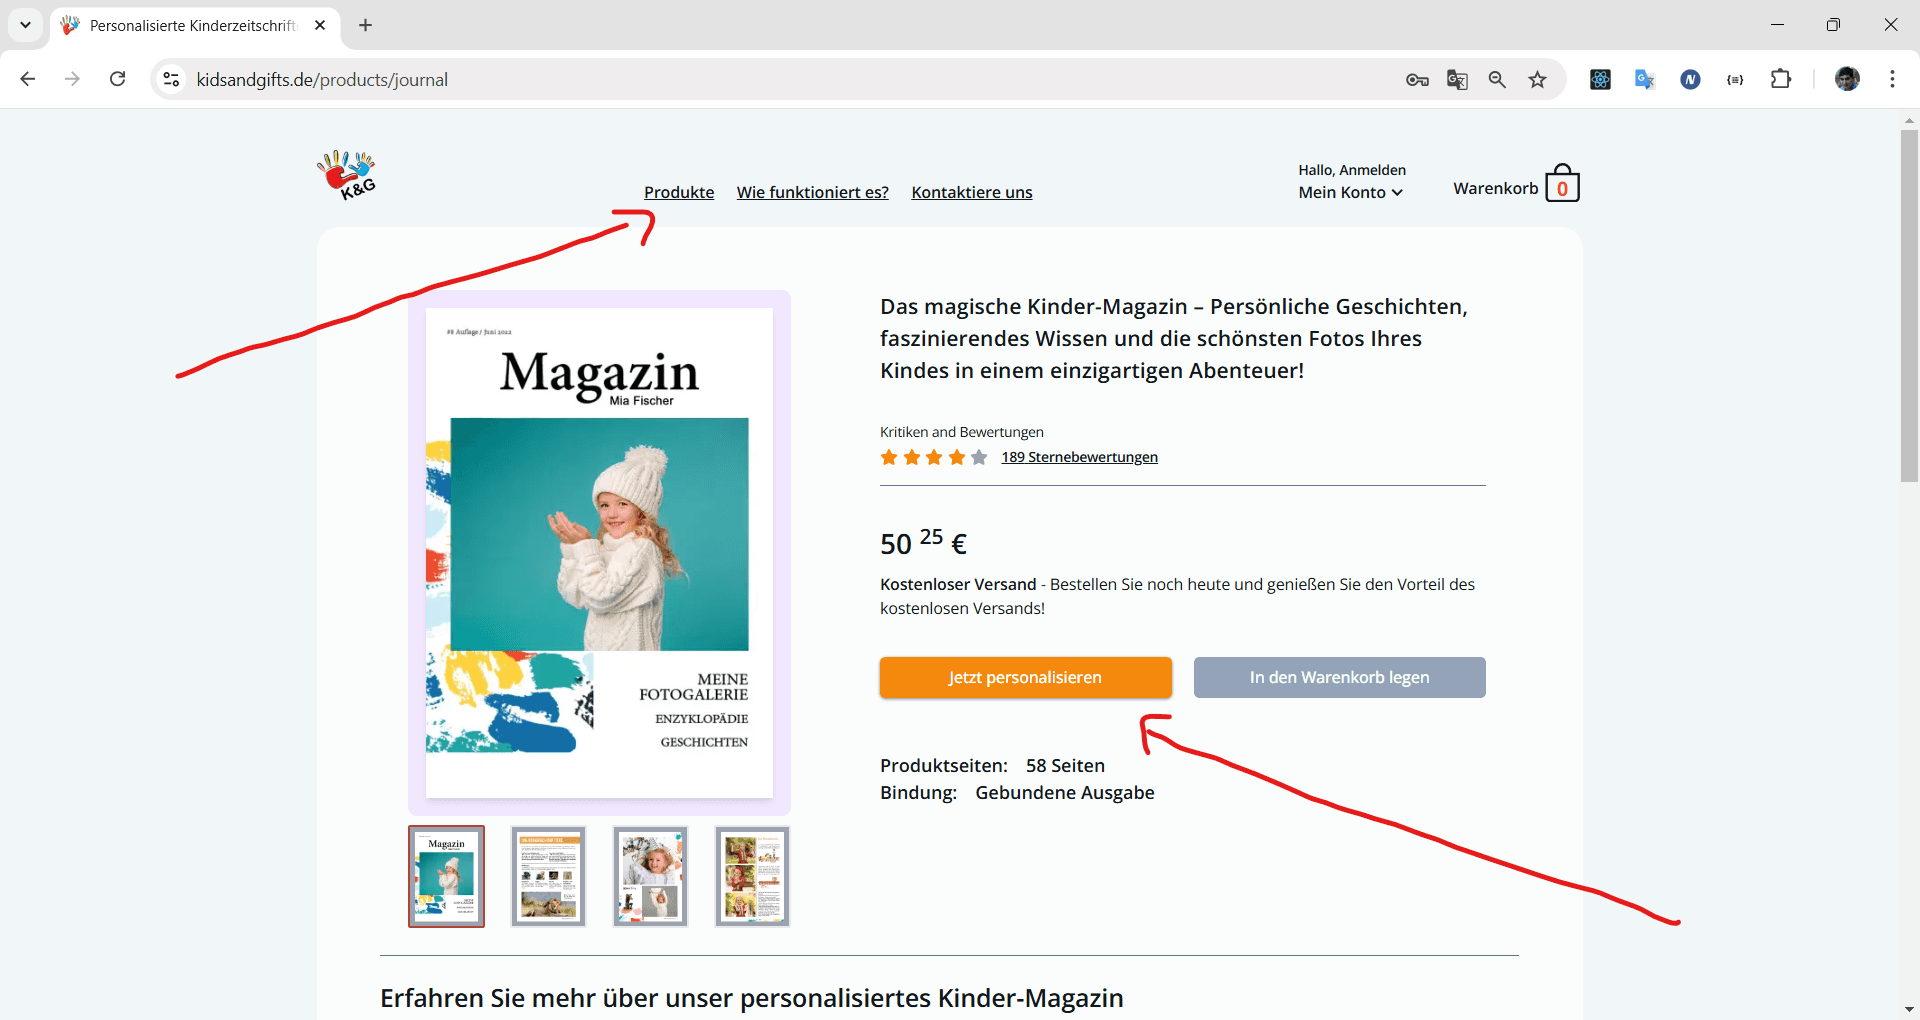The width and height of the screenshot is (1920, 1020).
Task: Click the K&G site logo
Action: (346, 175)
